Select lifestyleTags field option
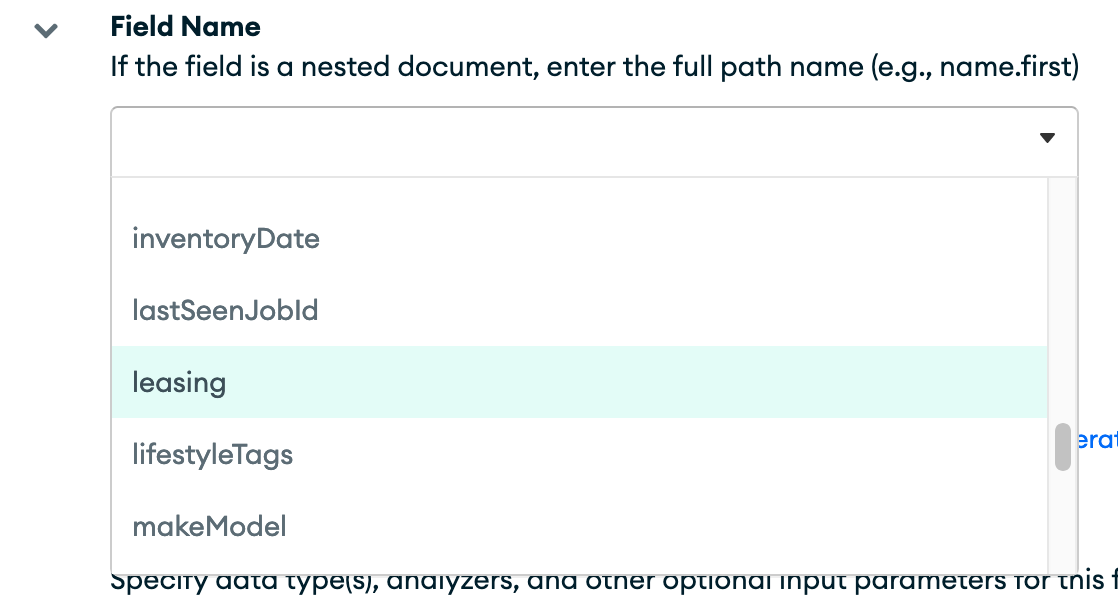The image size is (1118, 600). click(x=212, y=455)
